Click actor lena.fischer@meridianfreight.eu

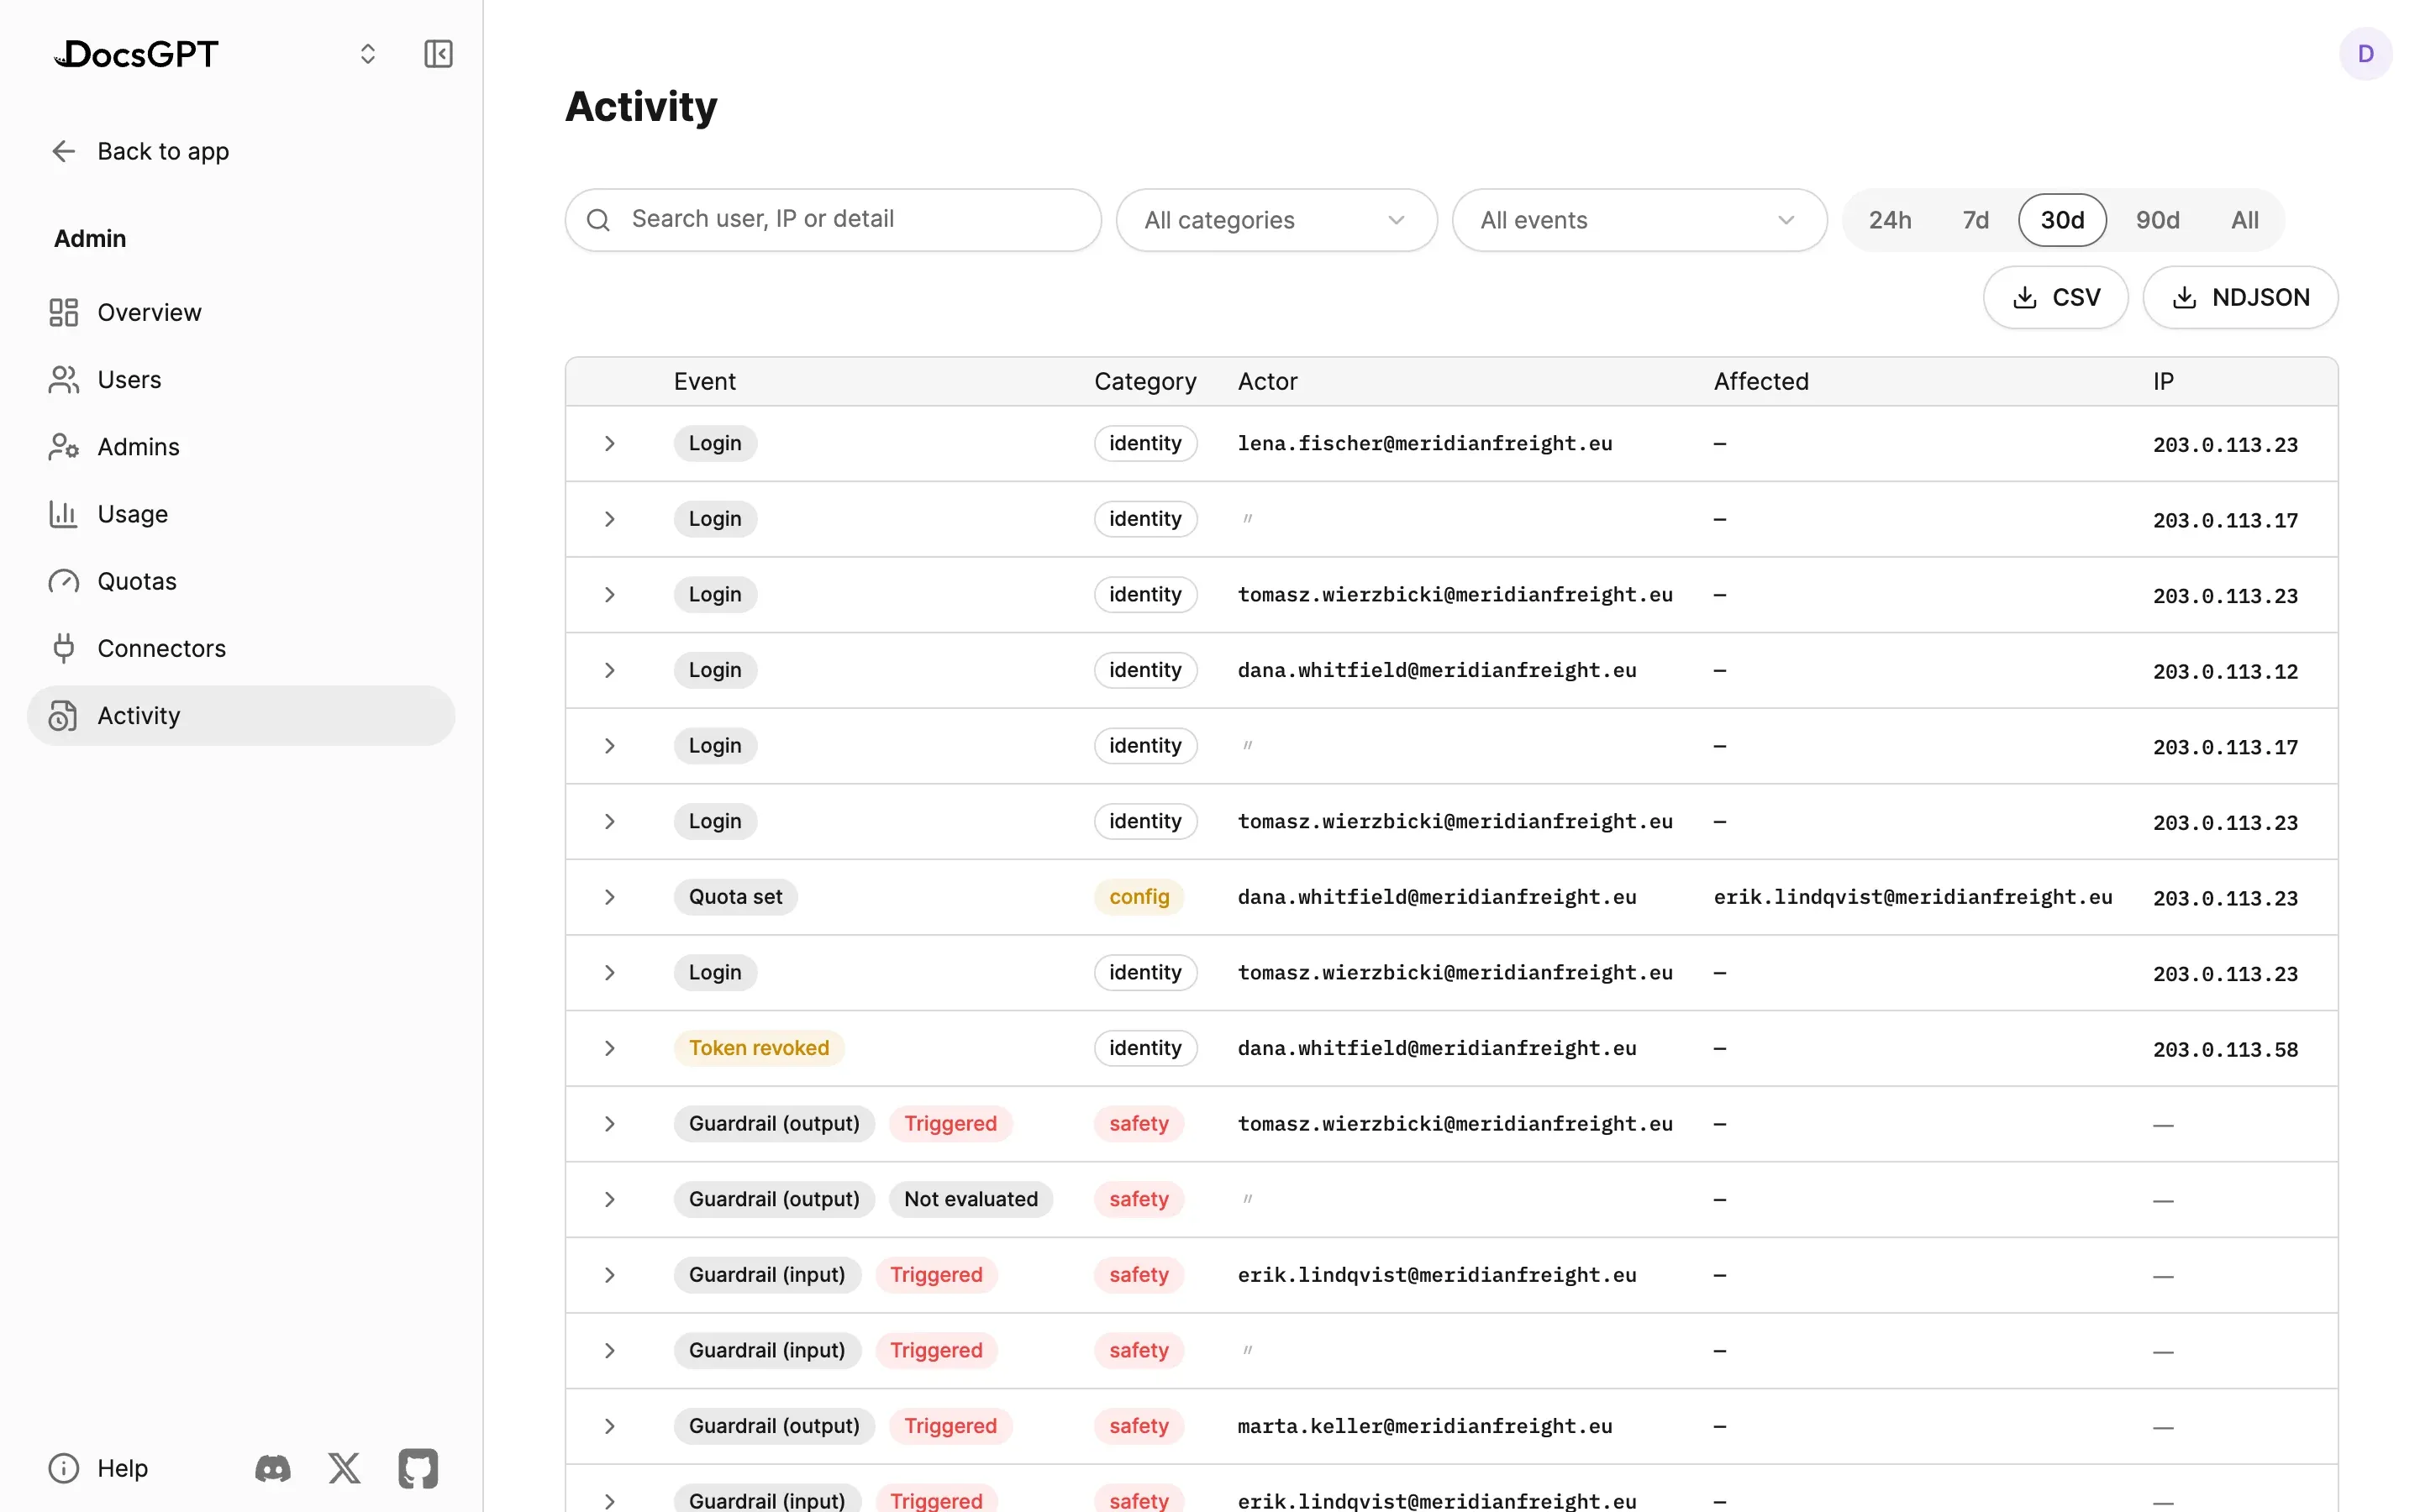(1424, 443)
